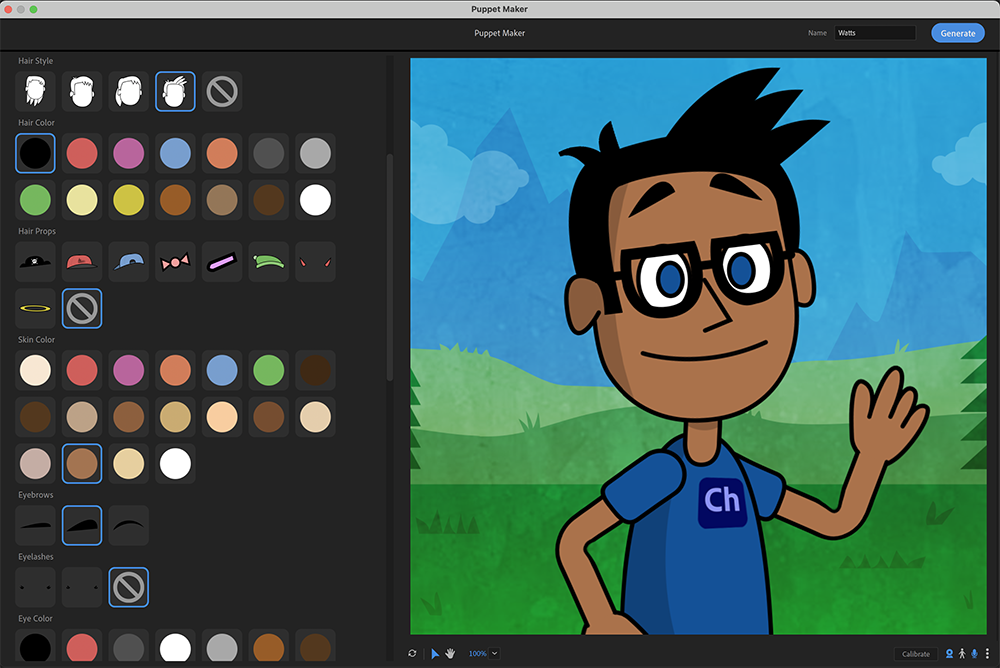This screenshot has height=668, width=1000.
Task: Set hair color to green
Action: pos(35,200)
